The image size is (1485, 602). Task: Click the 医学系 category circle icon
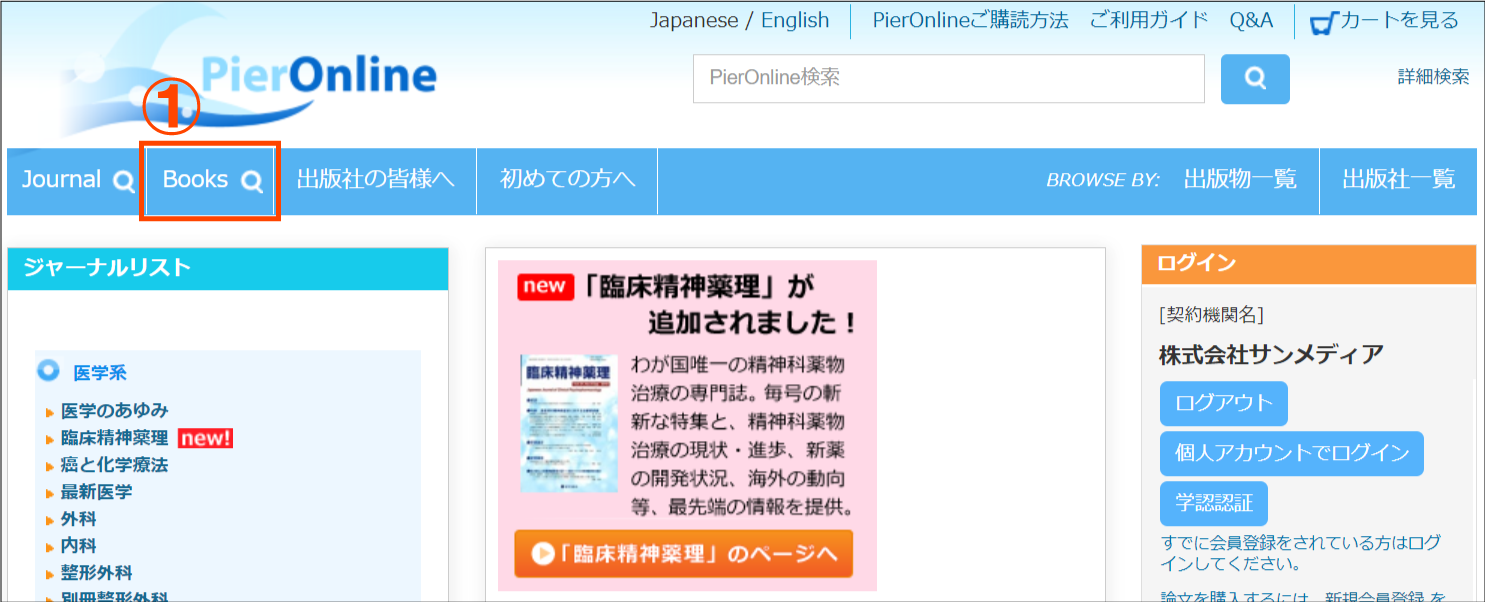(48, 371)
